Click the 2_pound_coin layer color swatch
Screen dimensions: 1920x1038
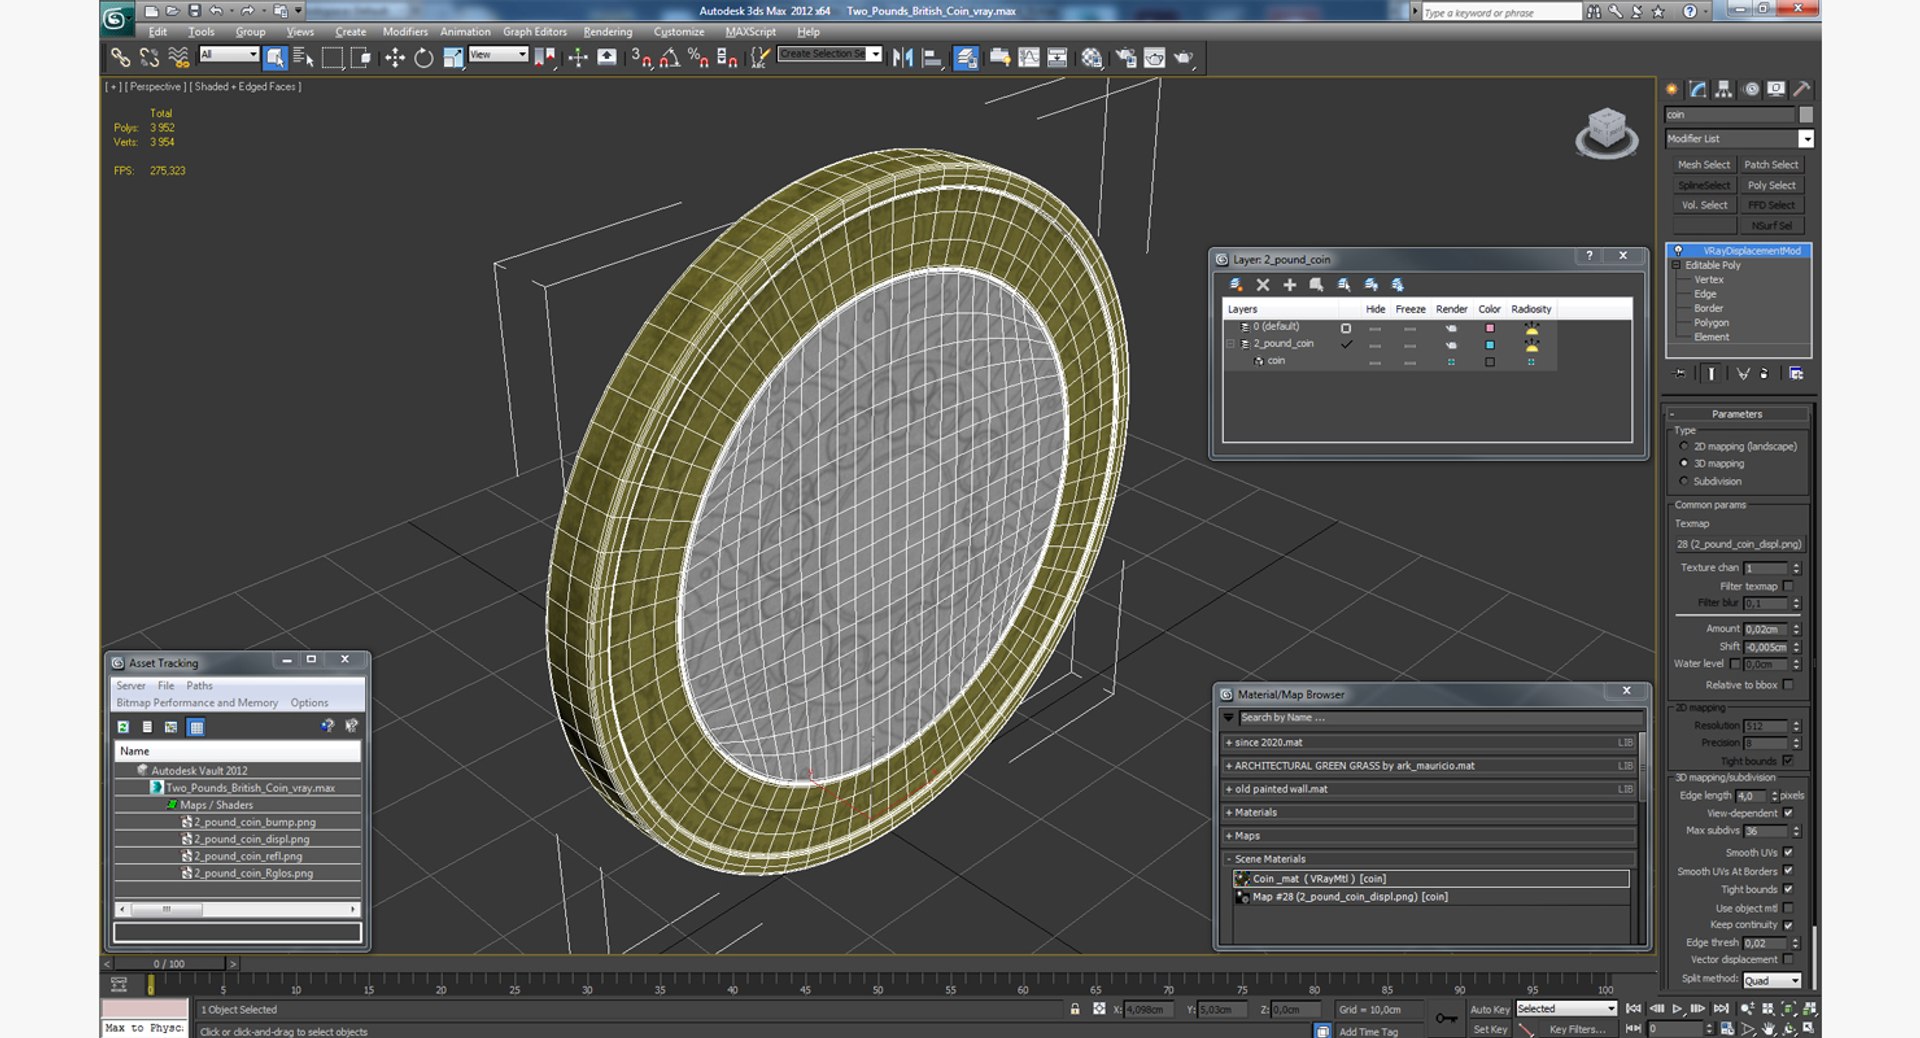pyautogui.click(x=1489, y=345)
